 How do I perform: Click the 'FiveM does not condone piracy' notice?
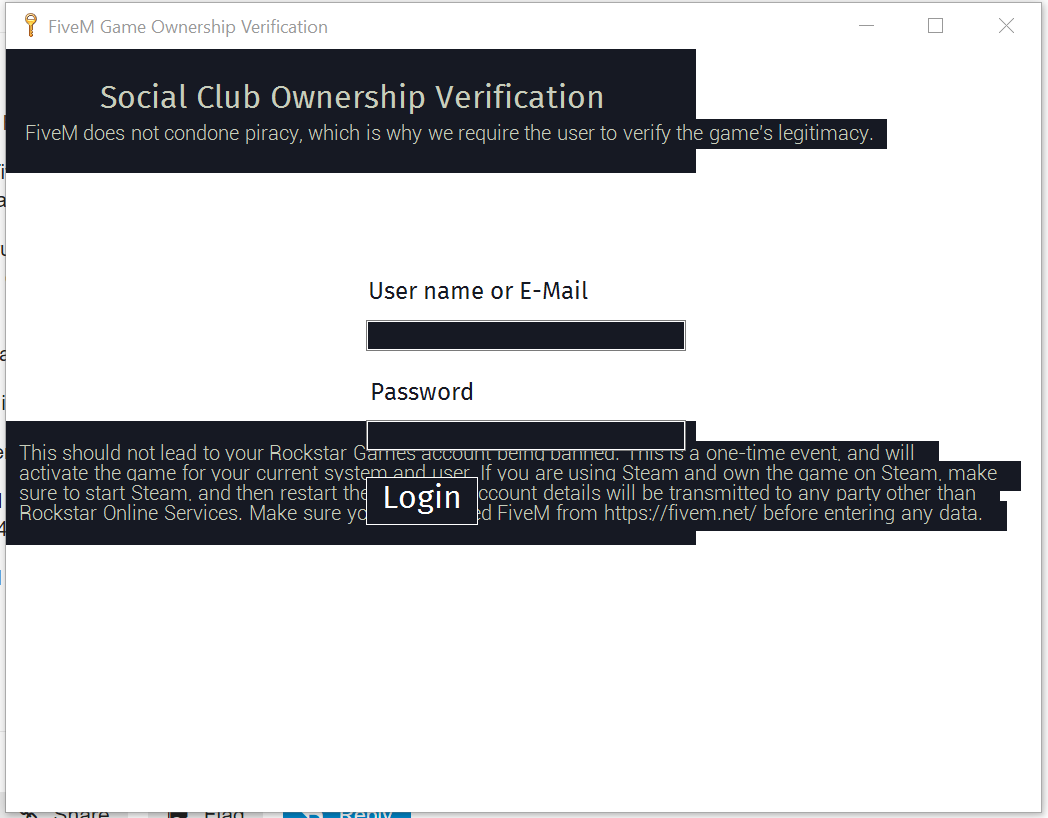[x=449, y=133]
